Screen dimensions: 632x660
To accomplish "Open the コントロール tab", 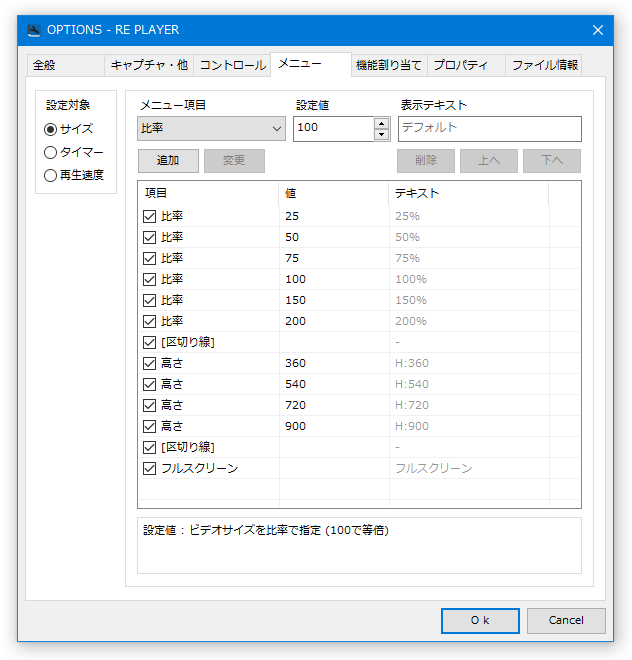I will click(x=232, y=65).
